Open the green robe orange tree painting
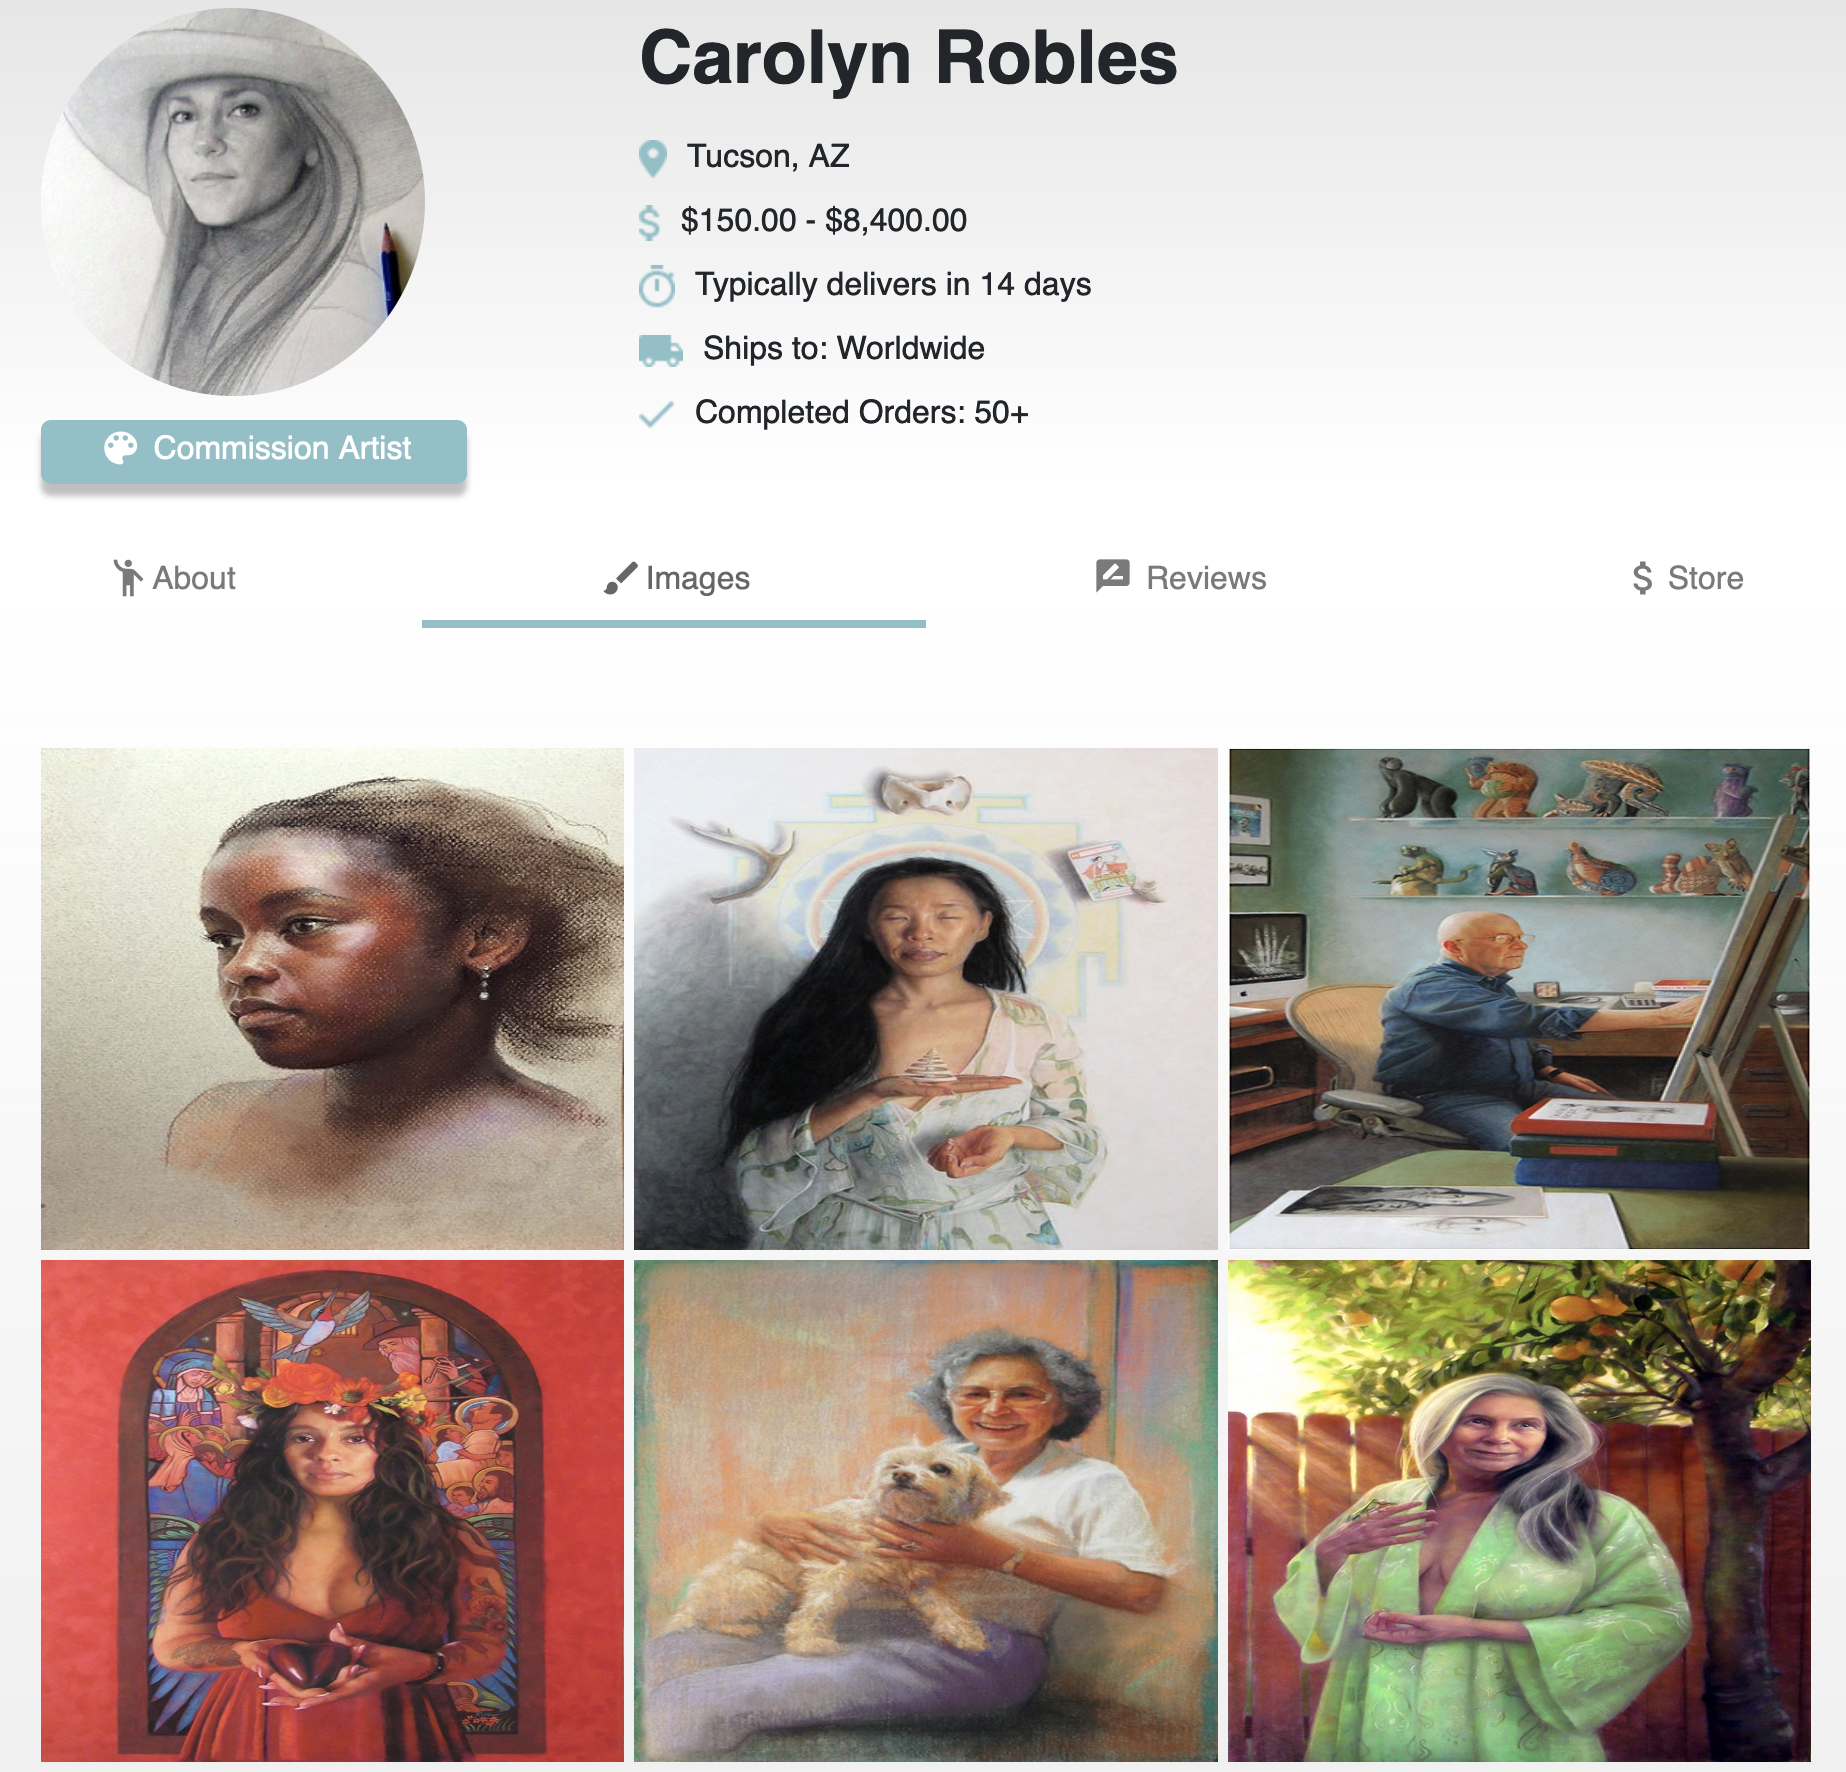 coord(1519,1510)
